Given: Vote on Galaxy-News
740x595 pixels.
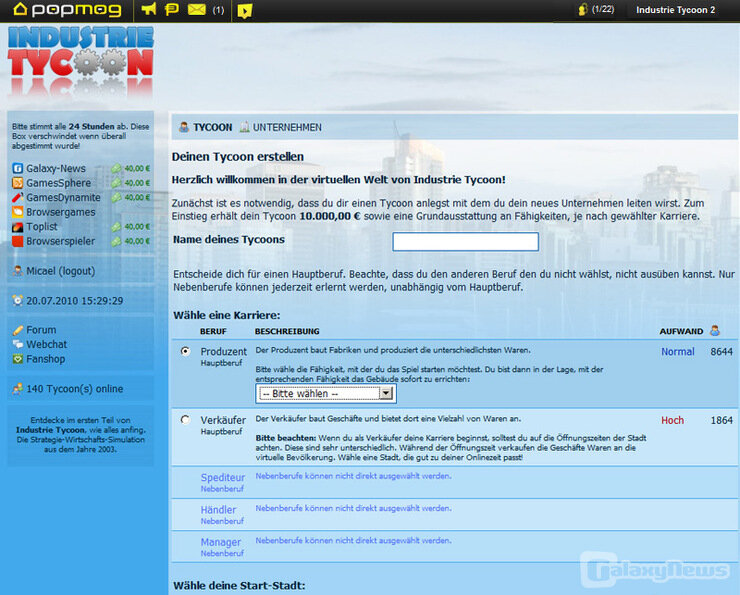Looking at the screenshot, I should click(x=56, y=168).
